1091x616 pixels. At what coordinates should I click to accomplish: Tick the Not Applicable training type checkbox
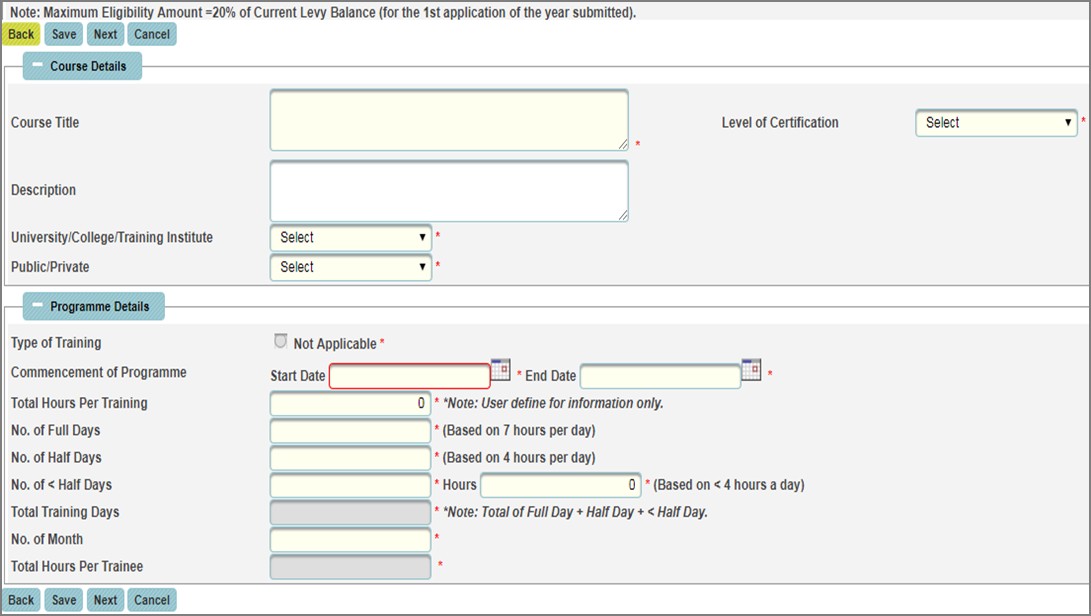pyautogui.click(x=280, y=341)
